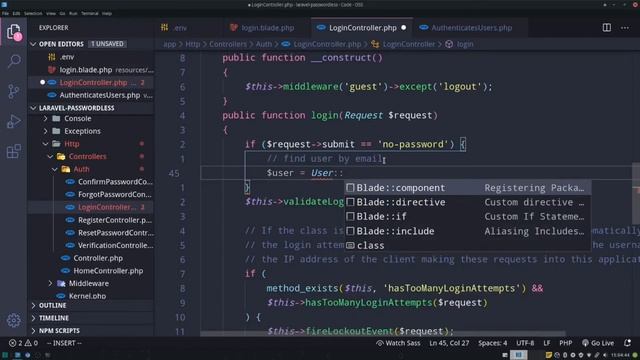Change indentation via Spaces: 4
This screenshot has height=360, width=640.
(493, 343)
